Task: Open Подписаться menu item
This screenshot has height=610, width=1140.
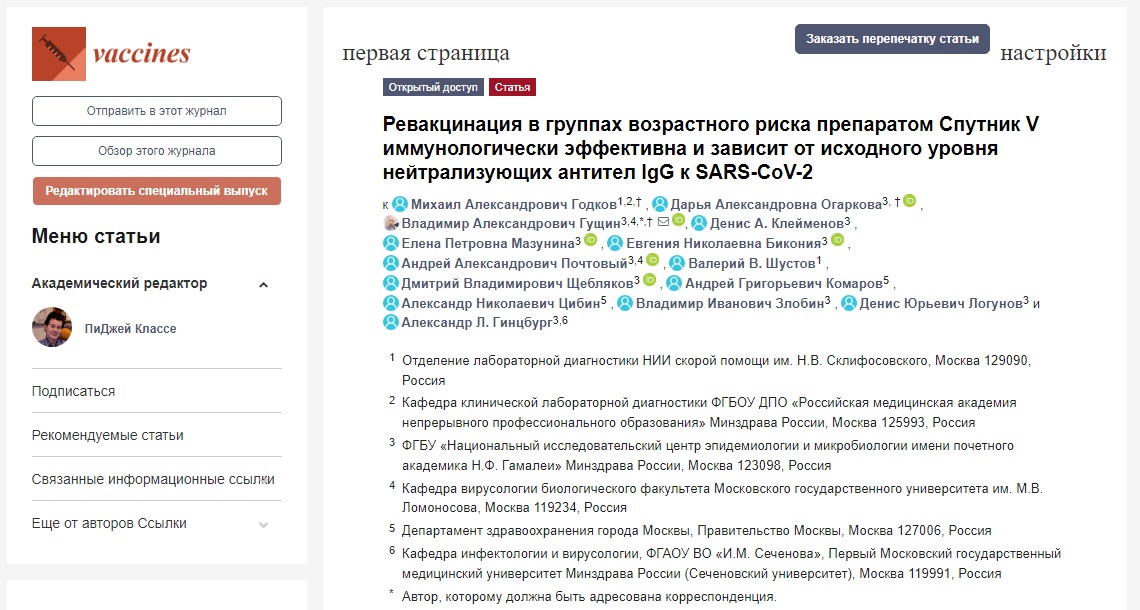Action: [73, 391]
